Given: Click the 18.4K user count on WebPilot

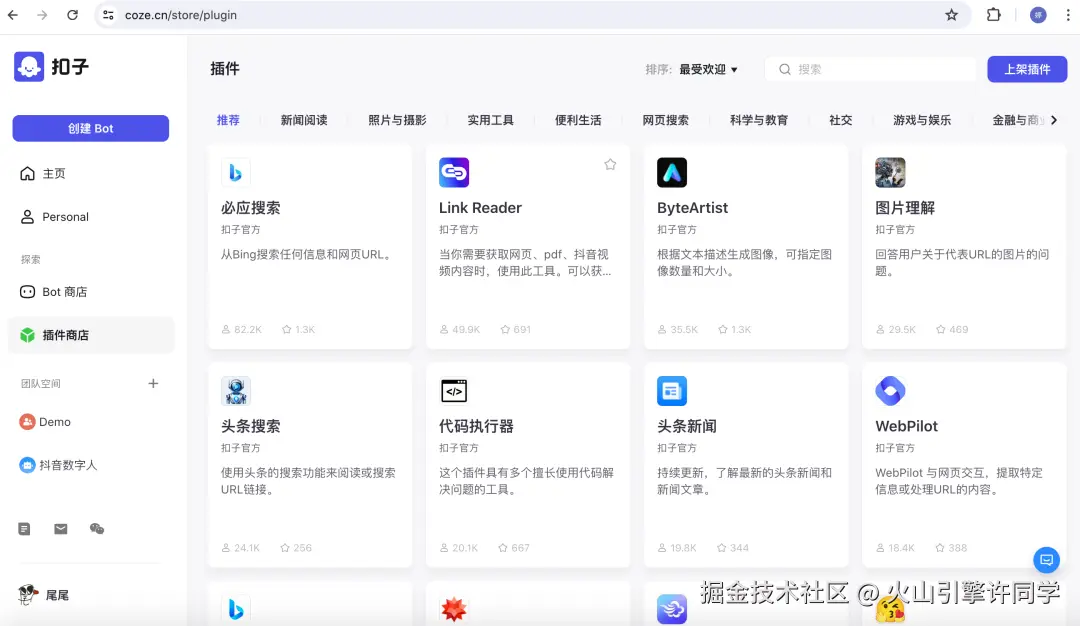Looking at the screenshot, I should 895,547.
